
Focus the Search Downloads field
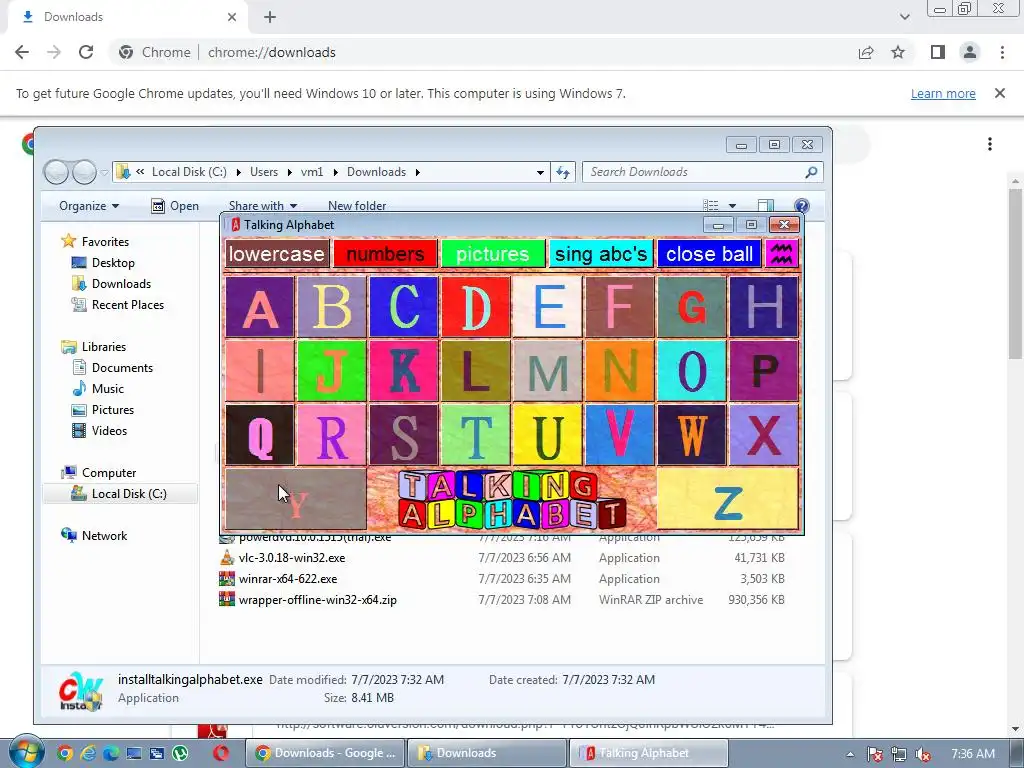[702, 172]
